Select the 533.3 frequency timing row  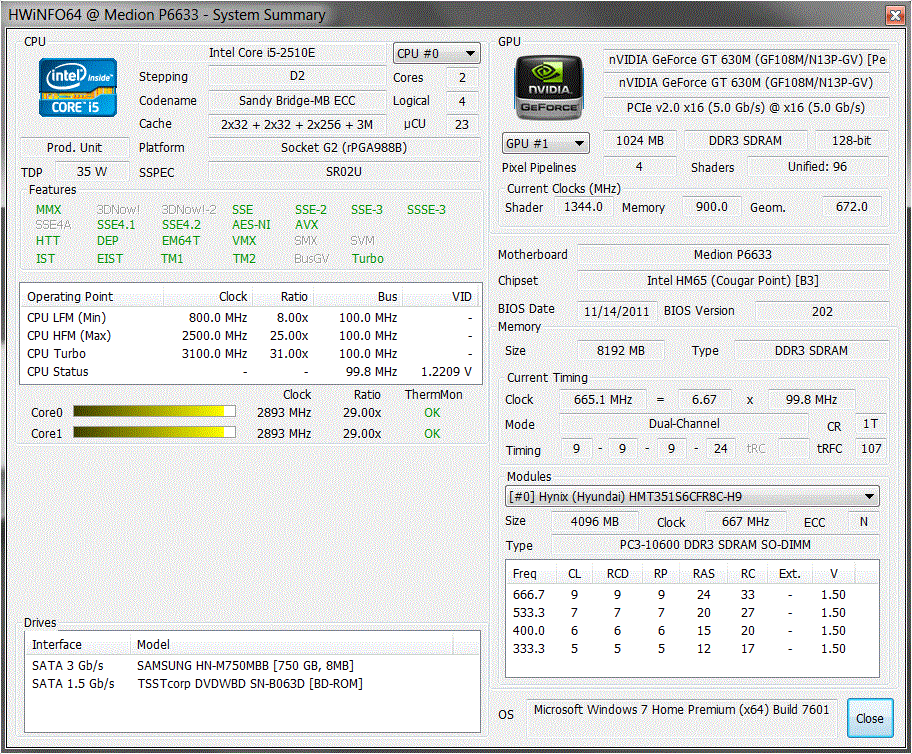click(692, 613)
